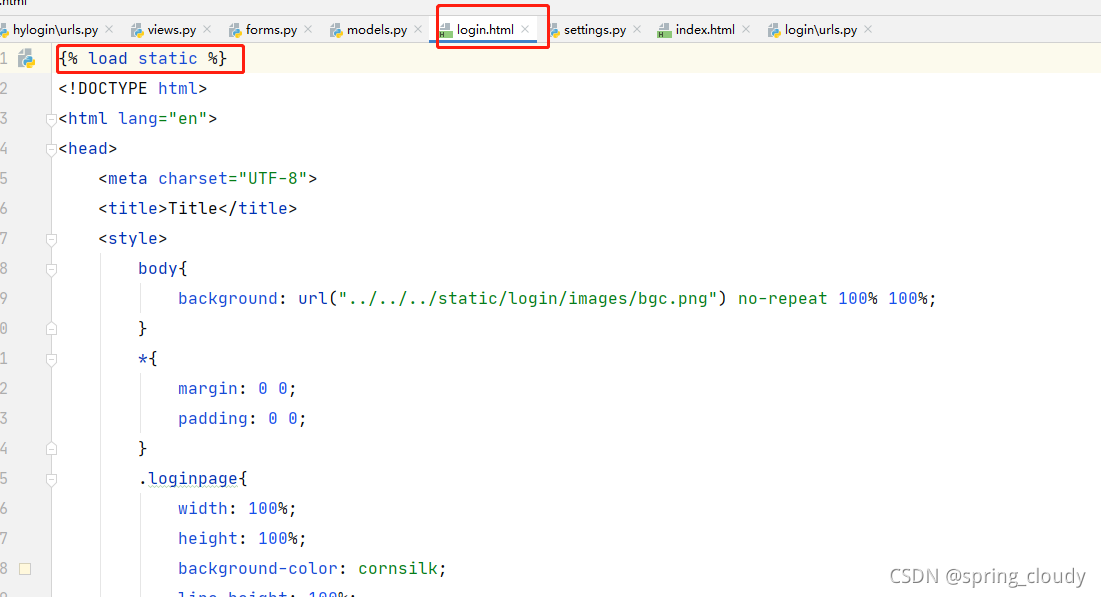Image resolution: width=1101 pixels, height=597 pixels.
Task: Close the forms.py tab
Action: point(308,29)
